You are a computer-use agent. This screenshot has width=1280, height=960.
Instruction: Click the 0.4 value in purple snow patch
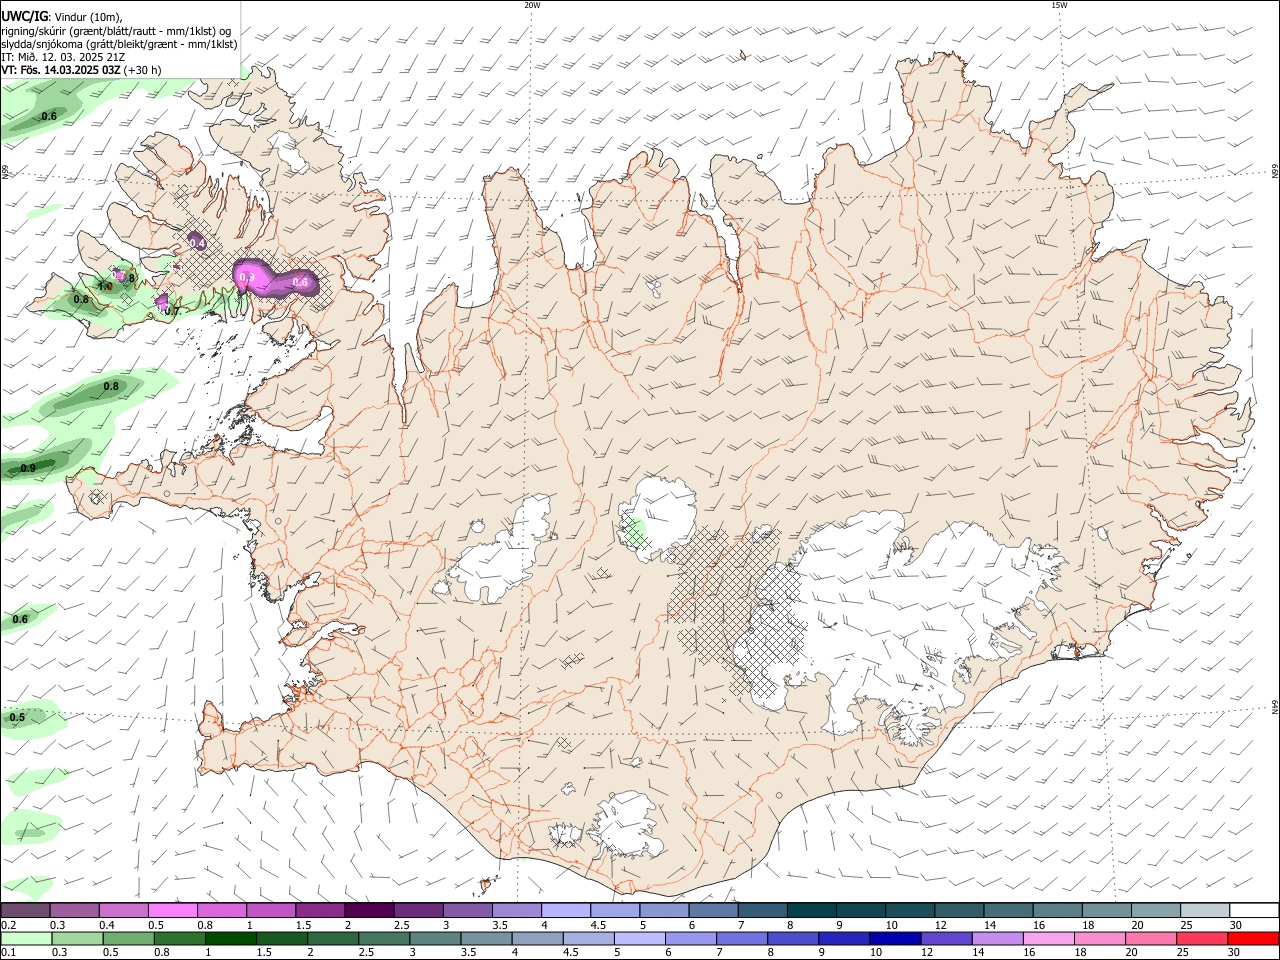coord(197,243)
